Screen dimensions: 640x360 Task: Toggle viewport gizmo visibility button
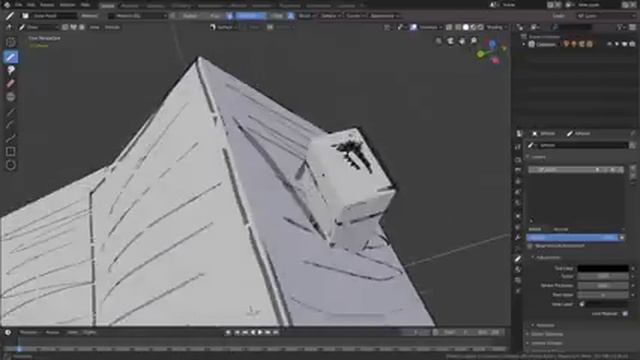(x=400, y=27)
